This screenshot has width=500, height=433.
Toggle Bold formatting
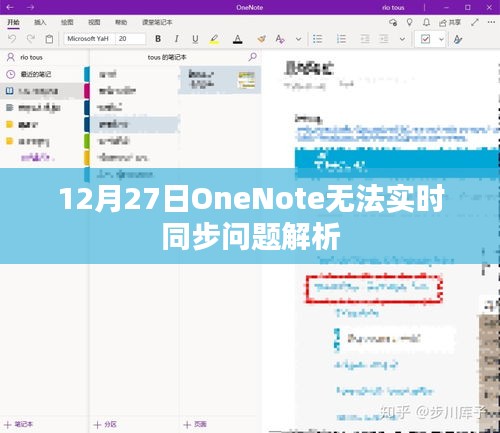[x=158, y=39]
